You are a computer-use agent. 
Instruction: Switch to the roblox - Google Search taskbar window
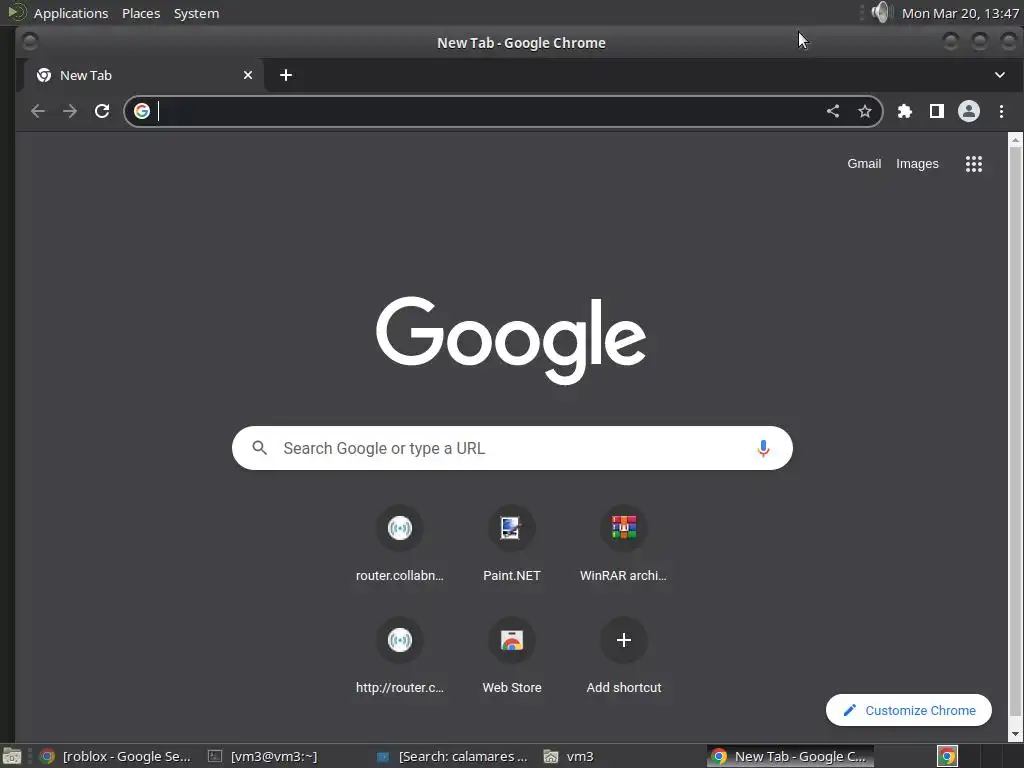tap(116, 756)
